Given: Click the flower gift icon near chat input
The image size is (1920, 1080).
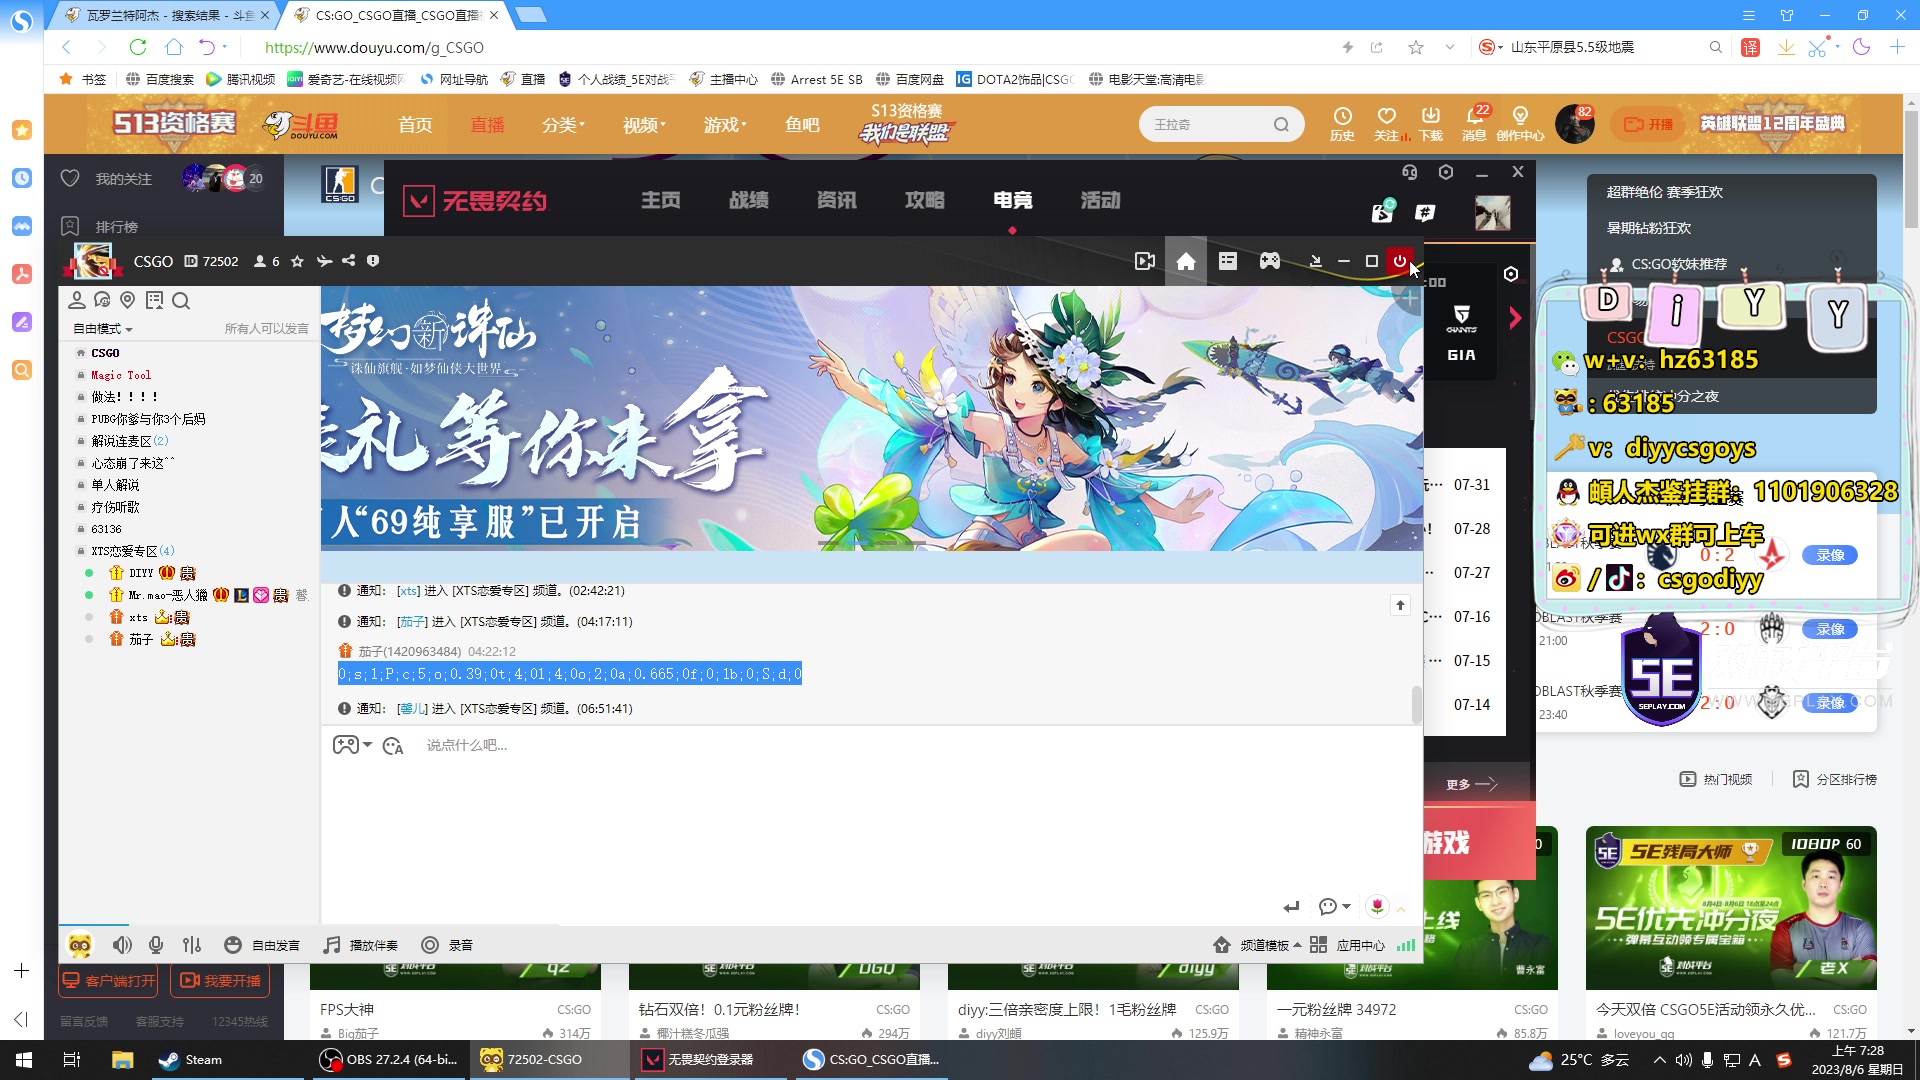Looking at the screenshot, I should click(x=1378, y=906).
